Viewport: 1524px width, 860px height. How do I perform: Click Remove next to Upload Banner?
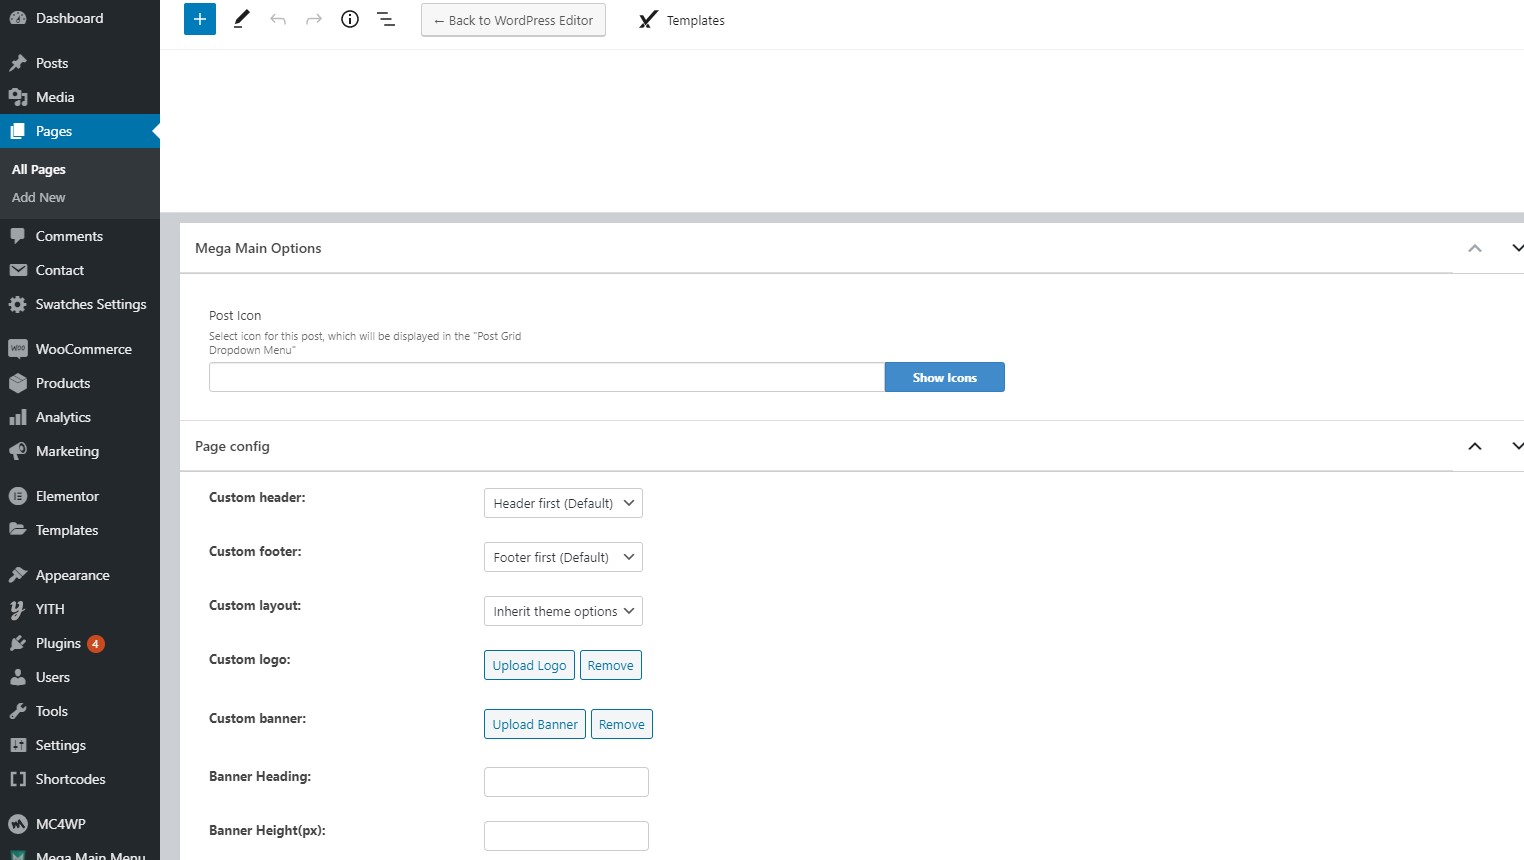621,724
